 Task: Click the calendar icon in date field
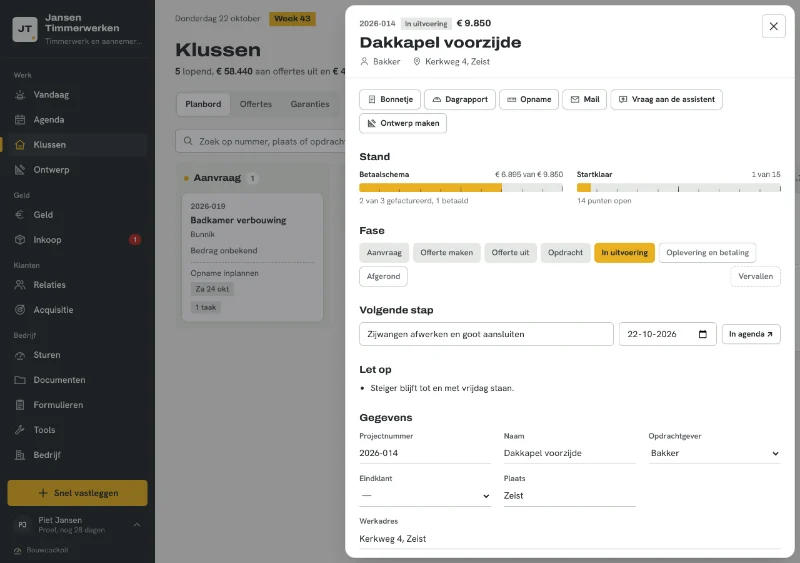pyautogui.click(x=703, y=334)
